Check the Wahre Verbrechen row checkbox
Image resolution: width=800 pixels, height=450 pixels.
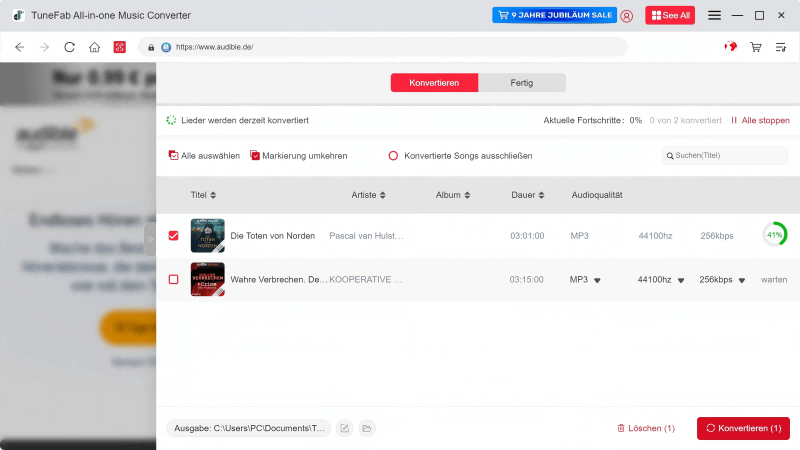click(x=173, y=280)
